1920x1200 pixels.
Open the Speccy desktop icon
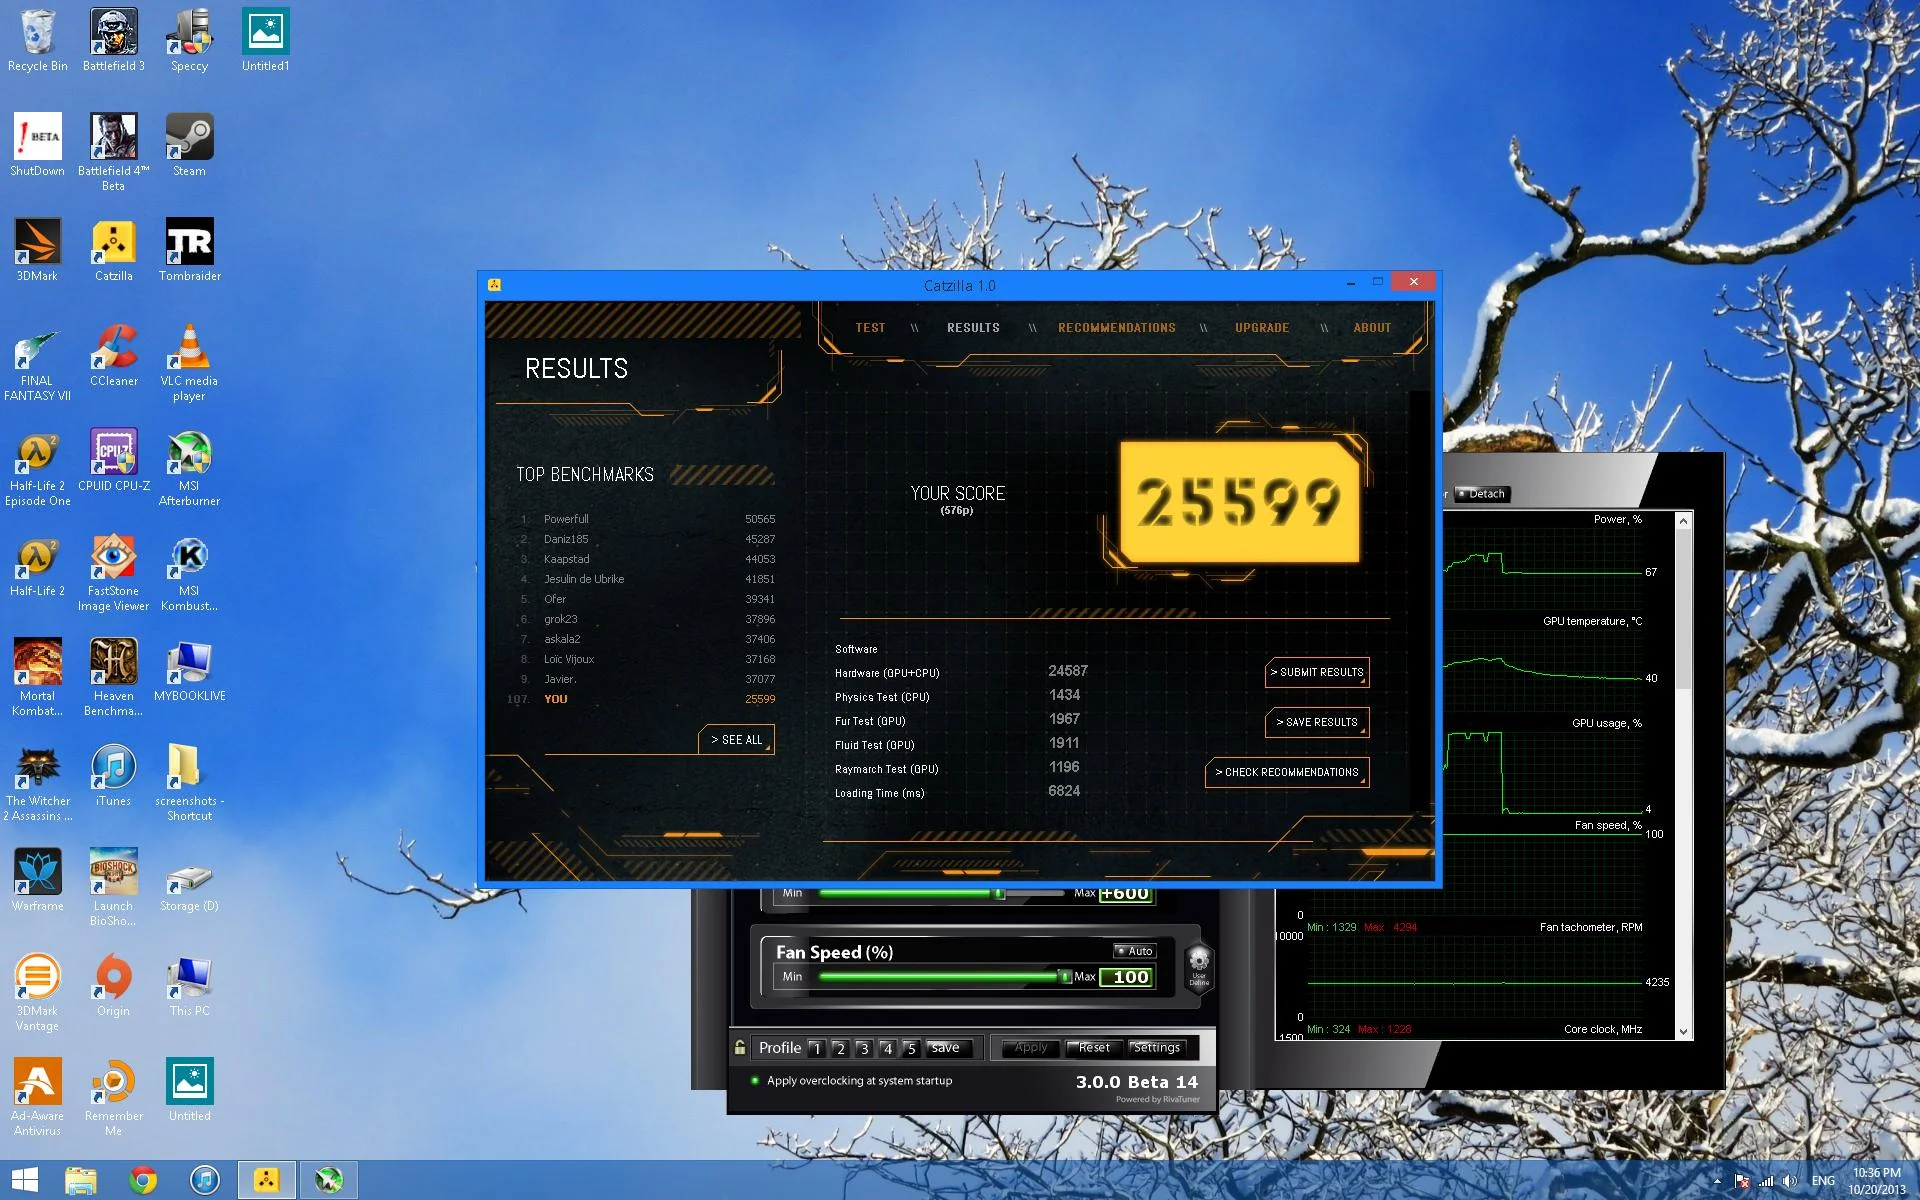189,40
